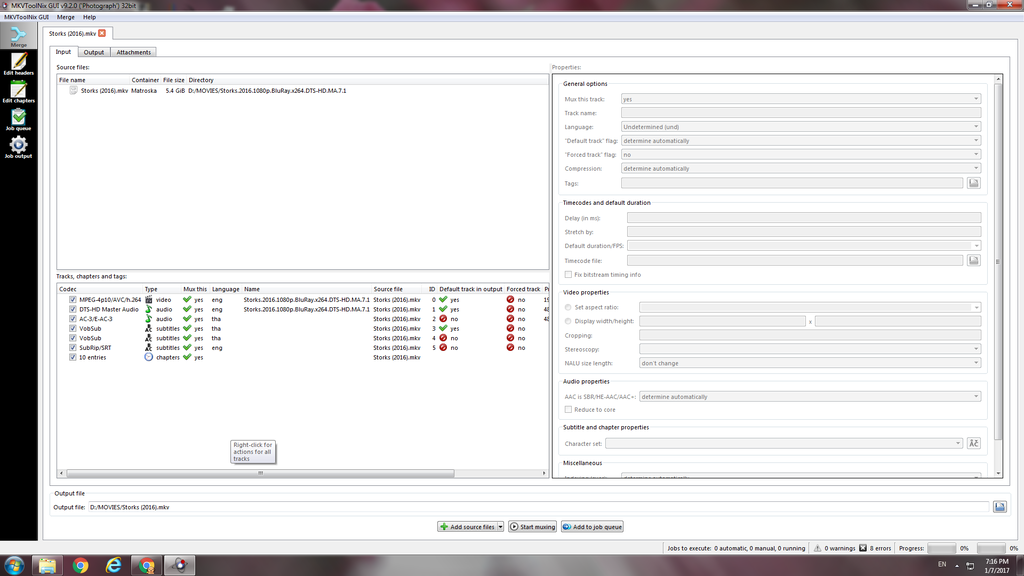Open Character set dropdown
Screen dimensions: 1024x576
784,443
